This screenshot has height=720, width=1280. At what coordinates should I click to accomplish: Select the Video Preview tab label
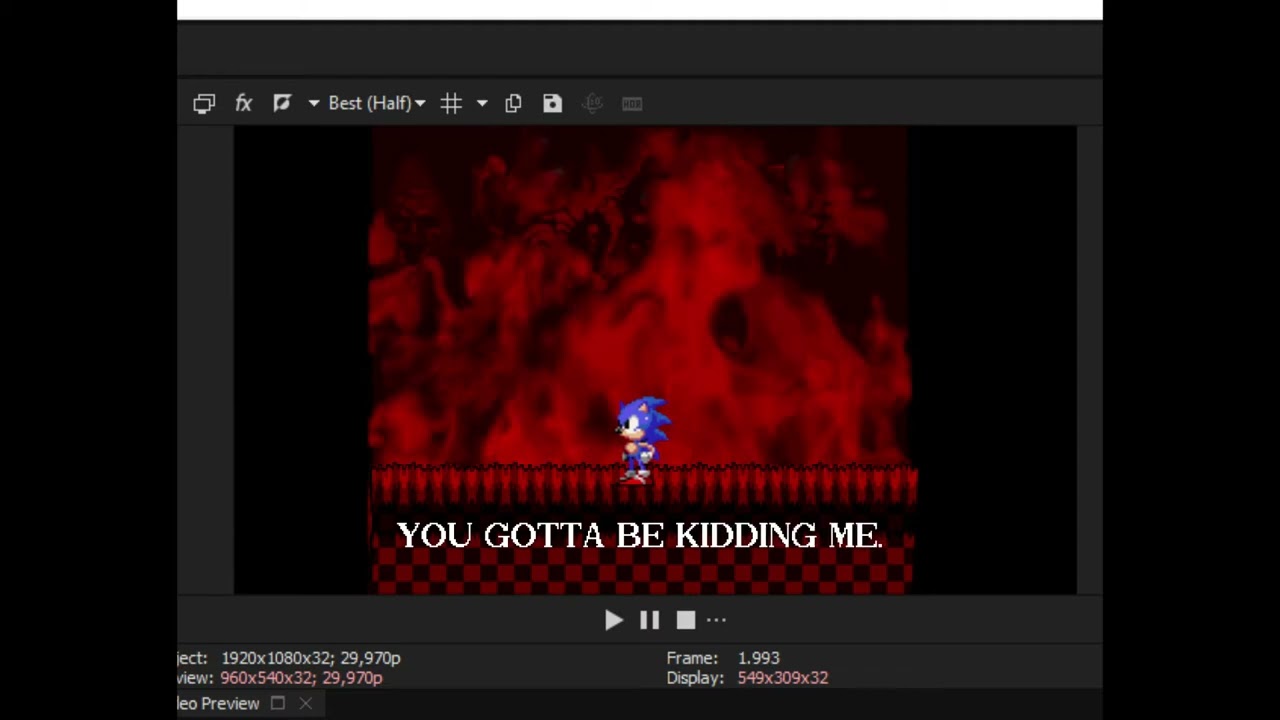tap(218, 703)
